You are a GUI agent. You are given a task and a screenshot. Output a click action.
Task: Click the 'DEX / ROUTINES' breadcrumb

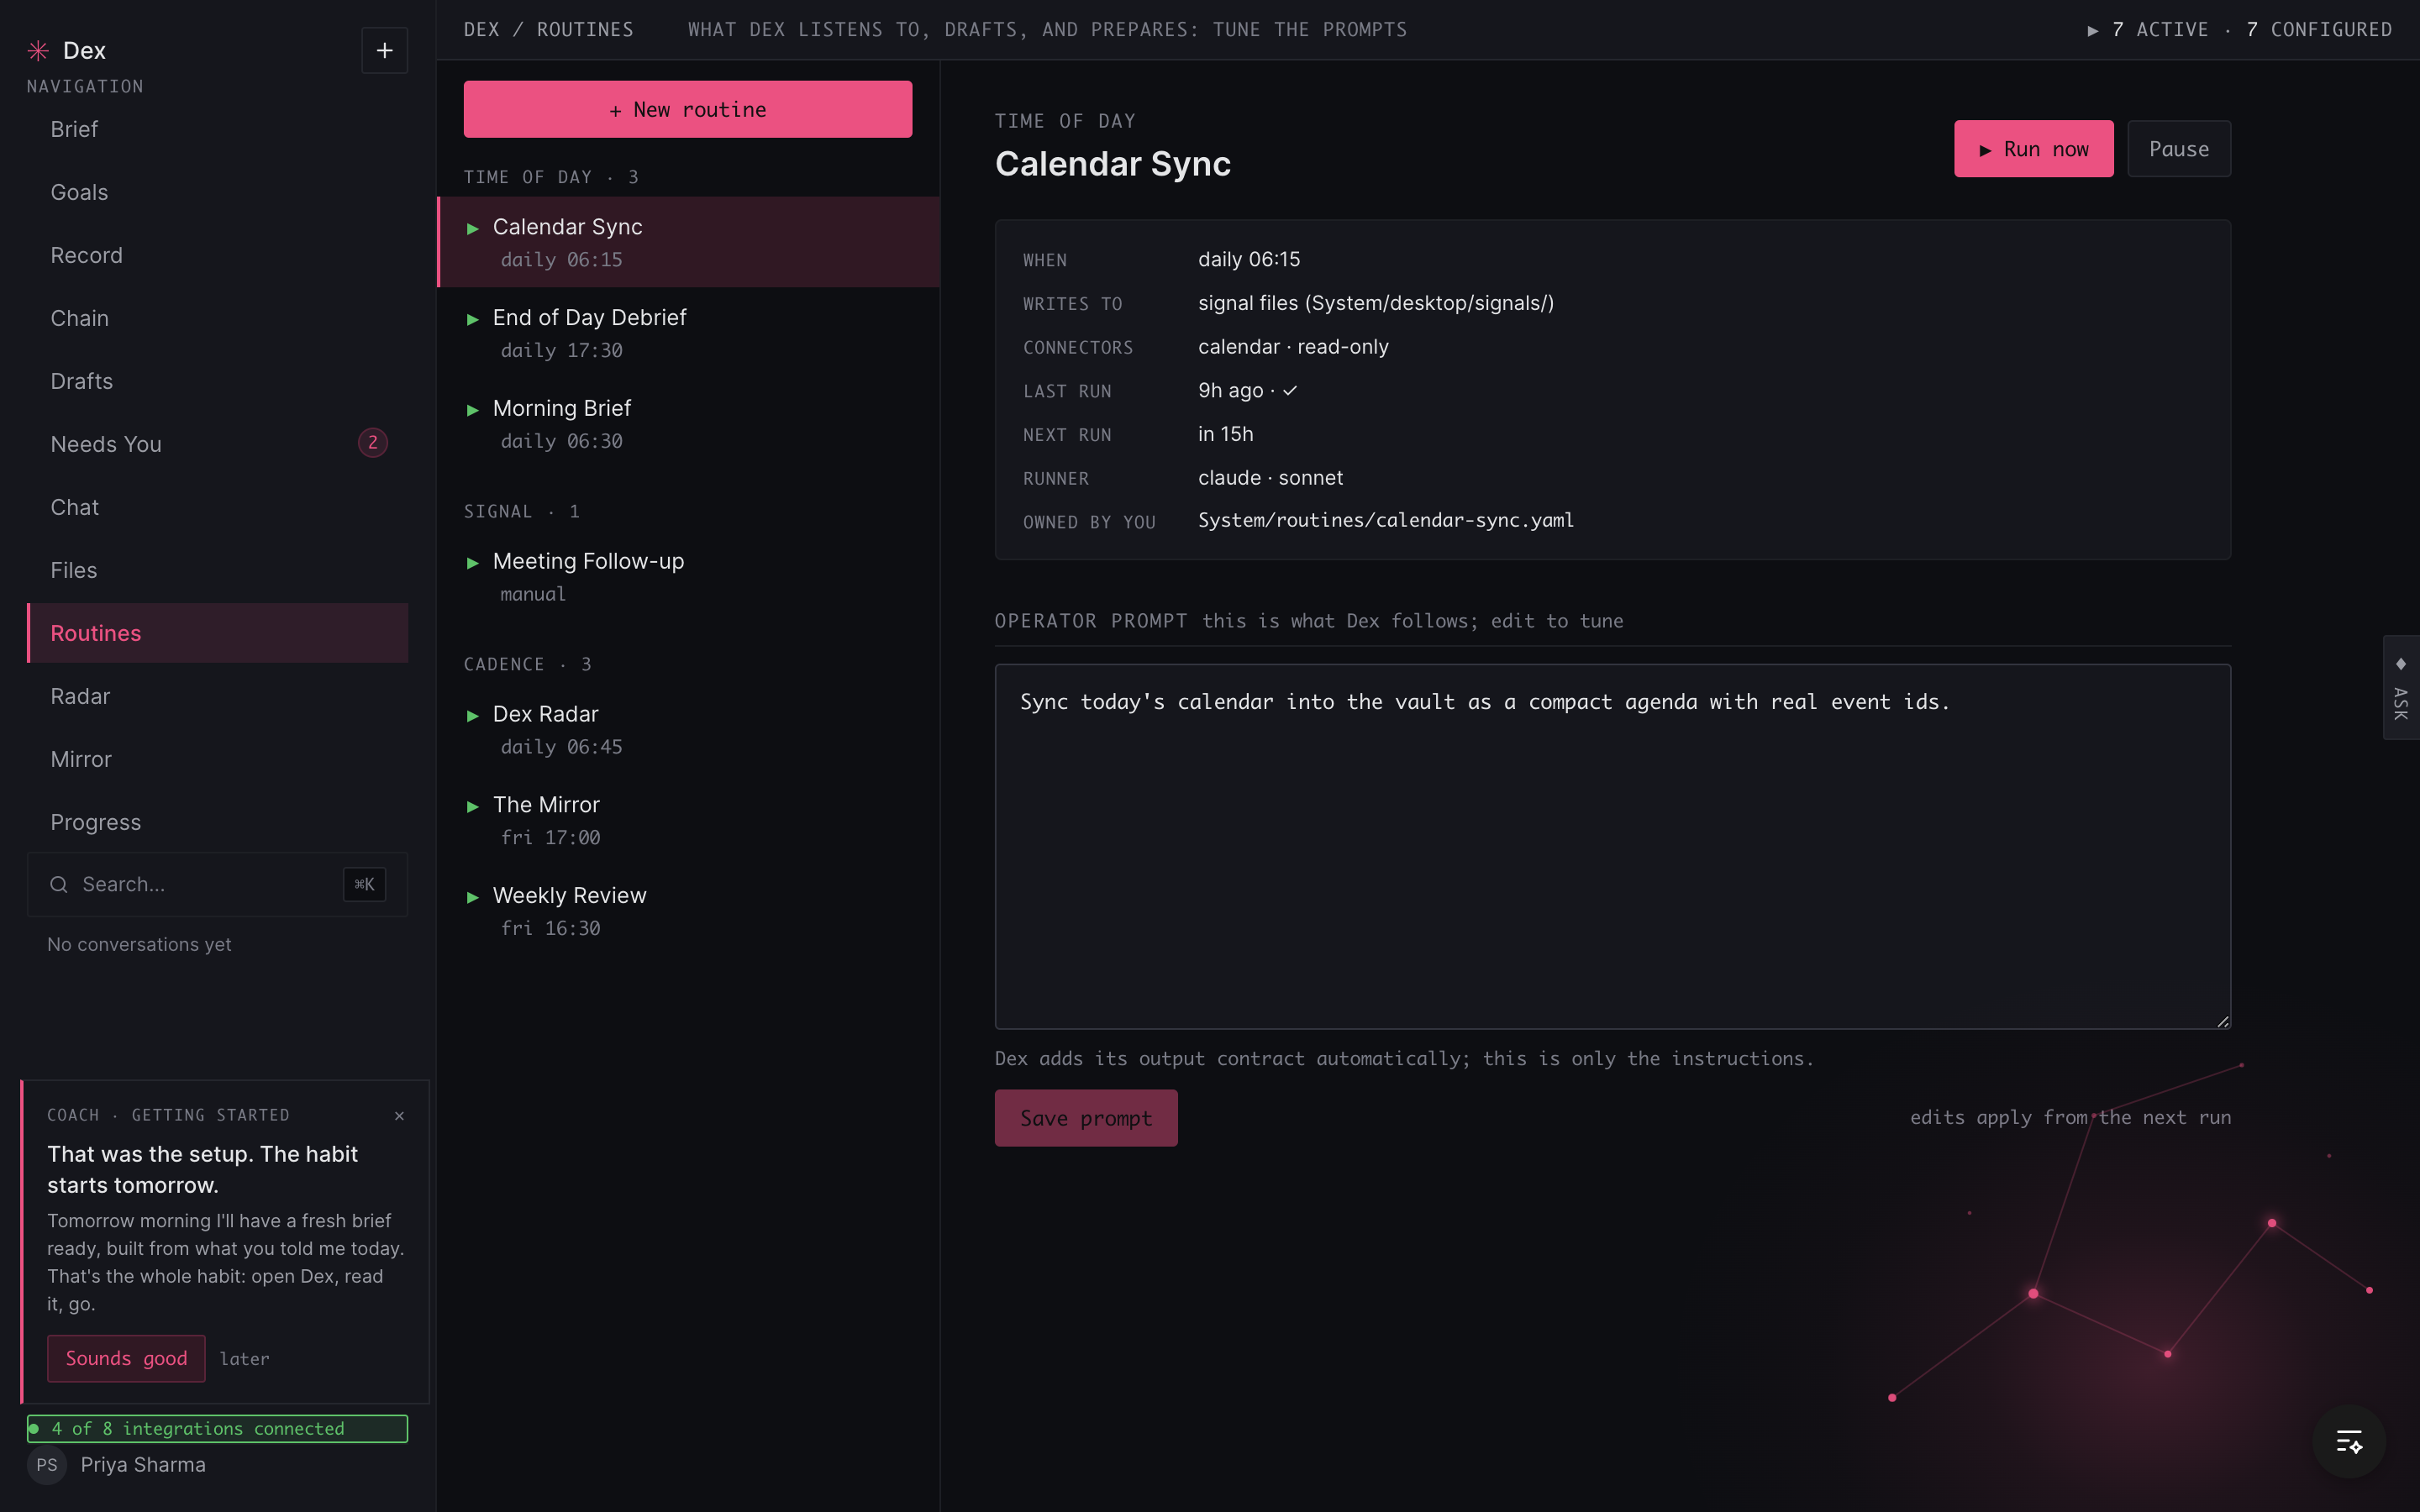tap(548, 30)
